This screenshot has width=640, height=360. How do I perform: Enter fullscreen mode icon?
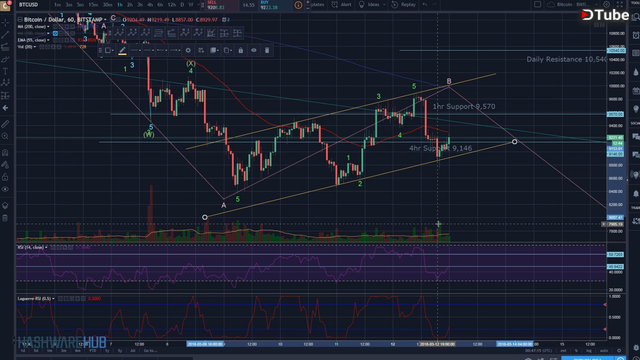(620, 4)
